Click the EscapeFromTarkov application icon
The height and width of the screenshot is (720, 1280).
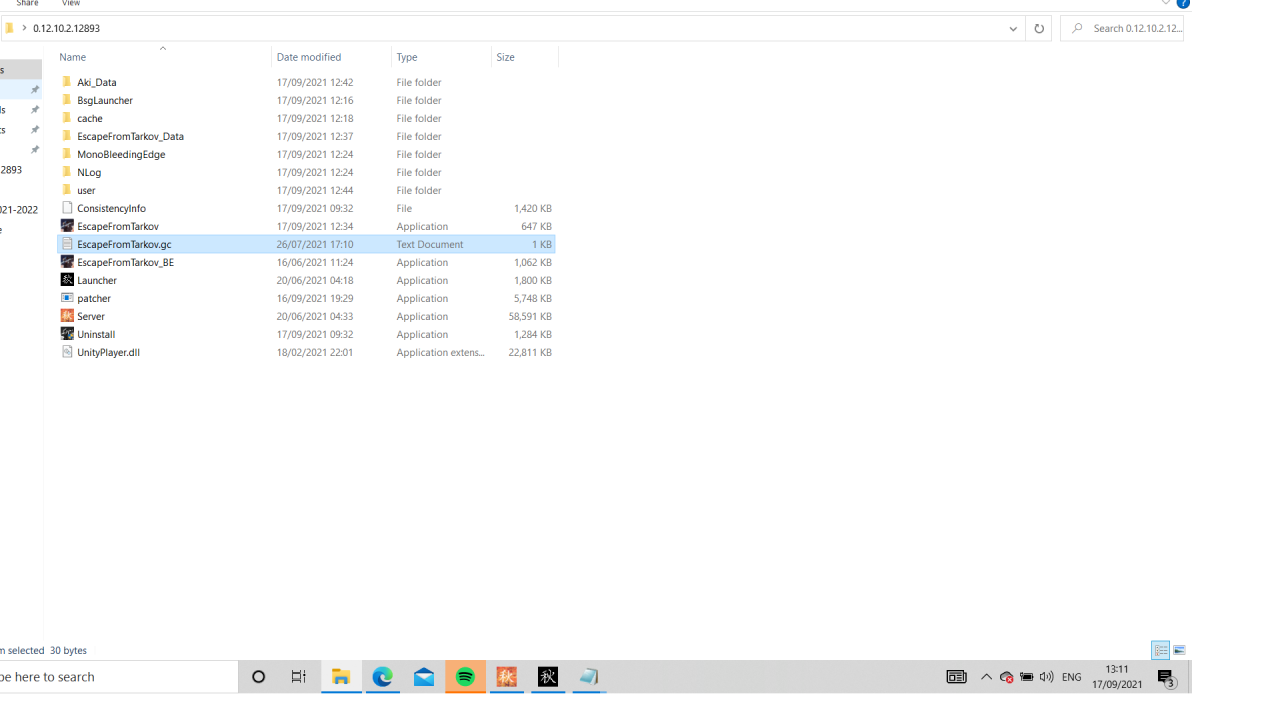[x=67, y=226]
